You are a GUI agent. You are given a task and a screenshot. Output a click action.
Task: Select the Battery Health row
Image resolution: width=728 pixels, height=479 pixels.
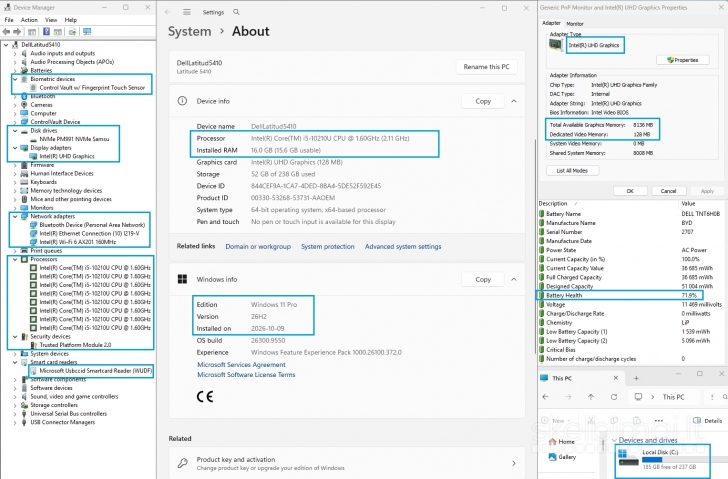tap(620, 295)
